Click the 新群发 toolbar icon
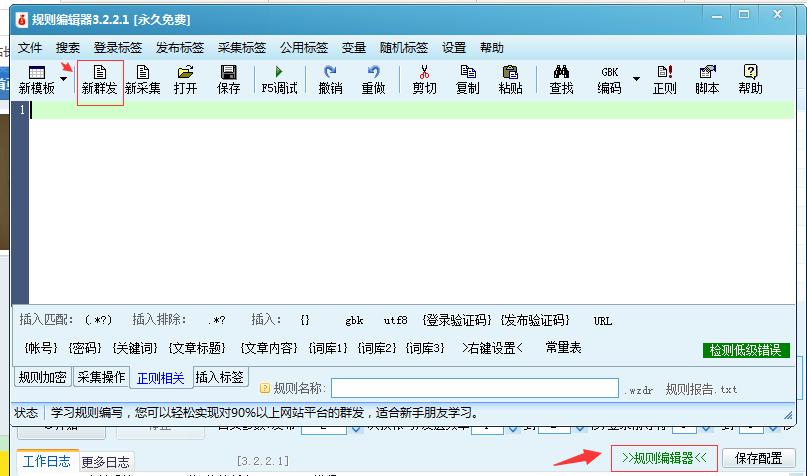 pos(99,80)
